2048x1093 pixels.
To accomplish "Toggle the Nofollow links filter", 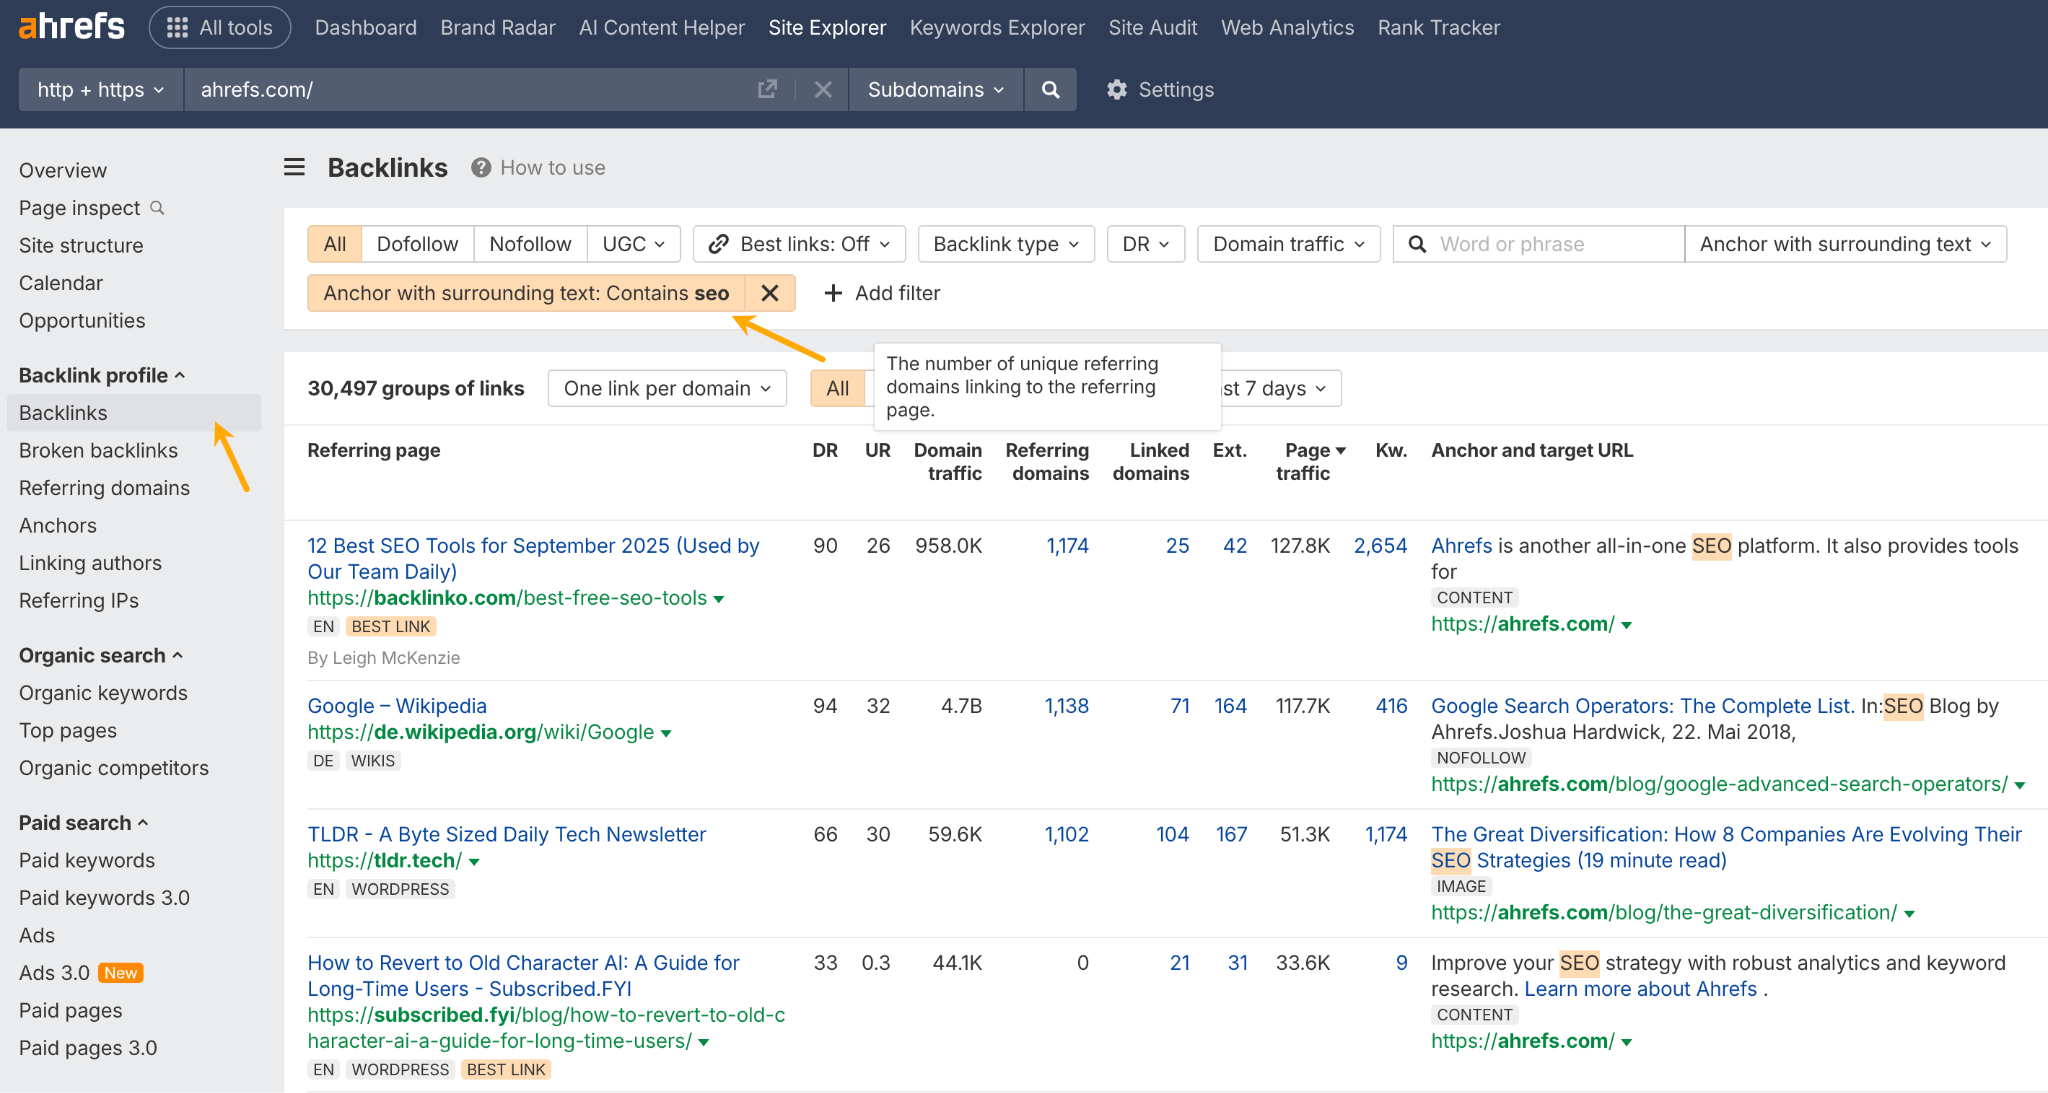I will click(530, 243).
